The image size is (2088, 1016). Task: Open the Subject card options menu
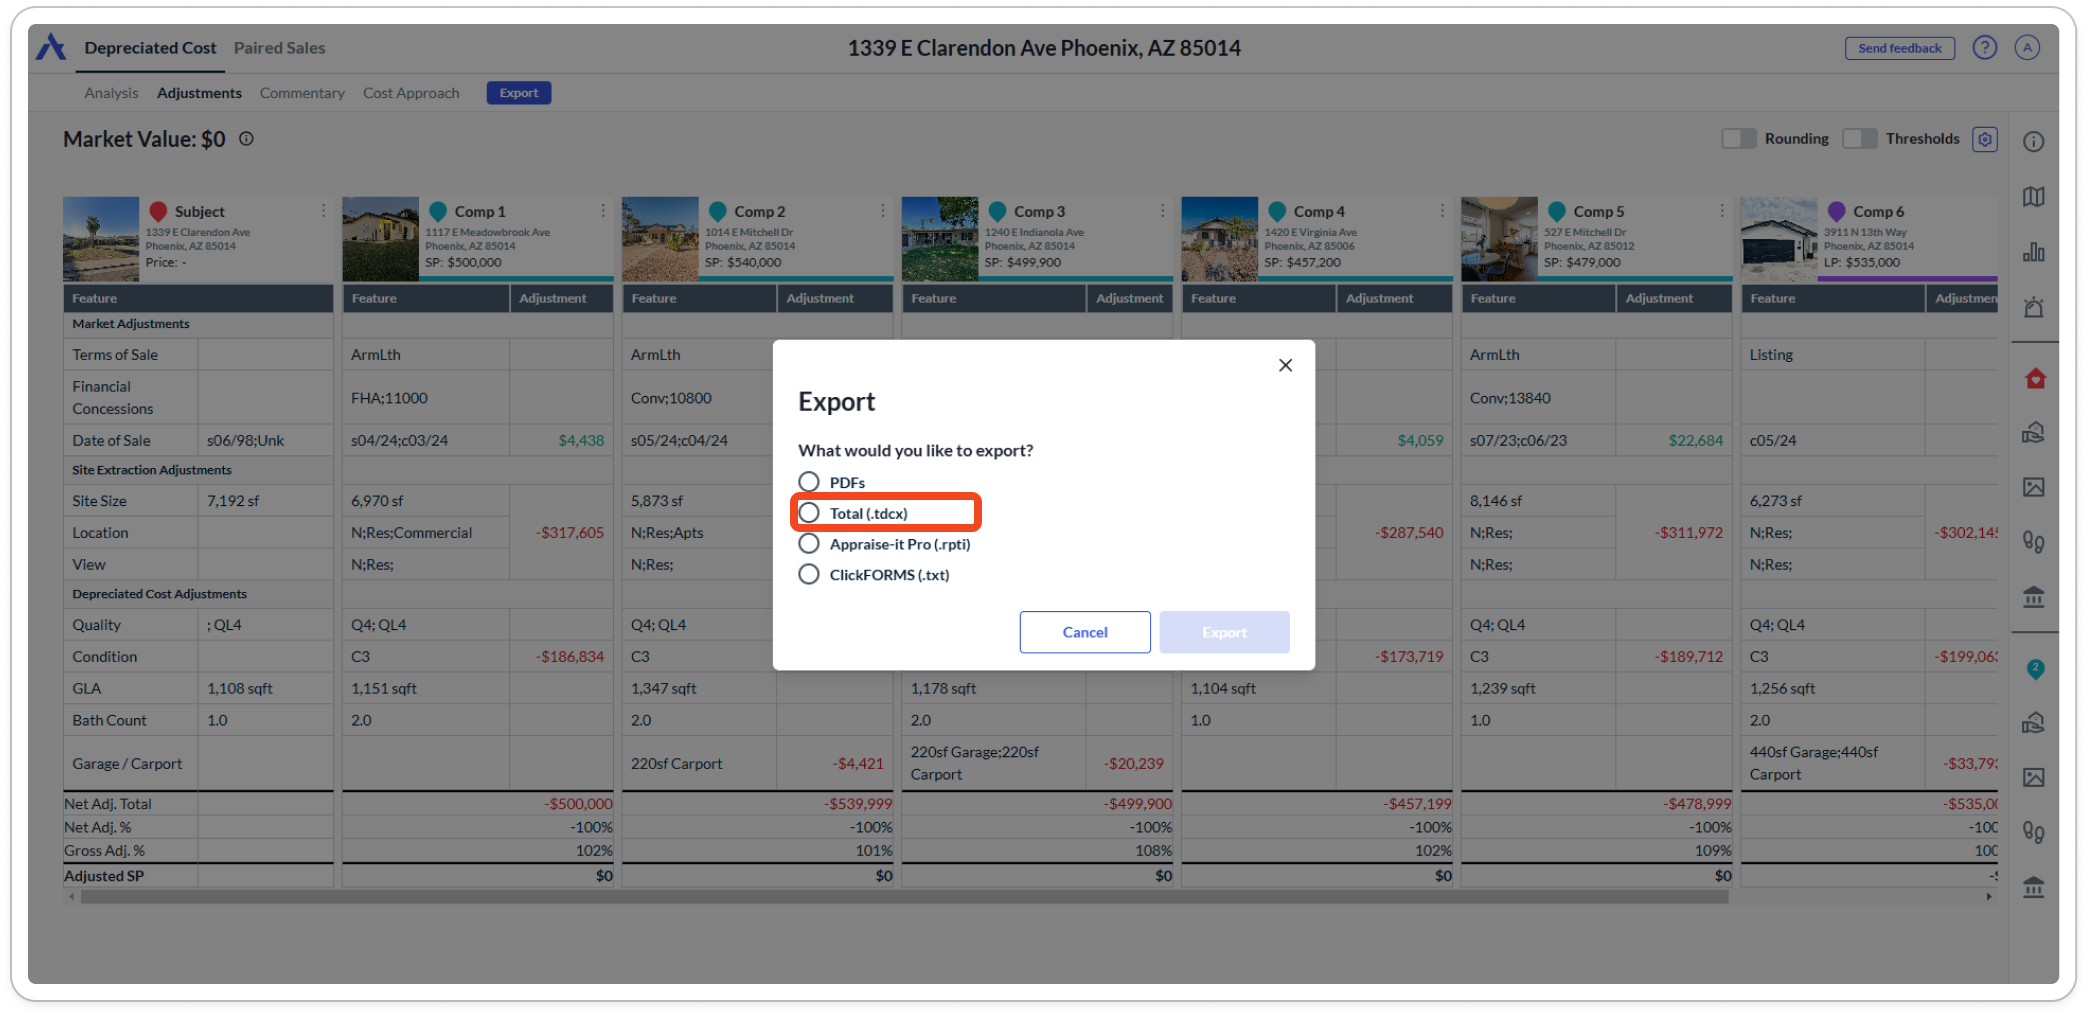coord(323,211)
